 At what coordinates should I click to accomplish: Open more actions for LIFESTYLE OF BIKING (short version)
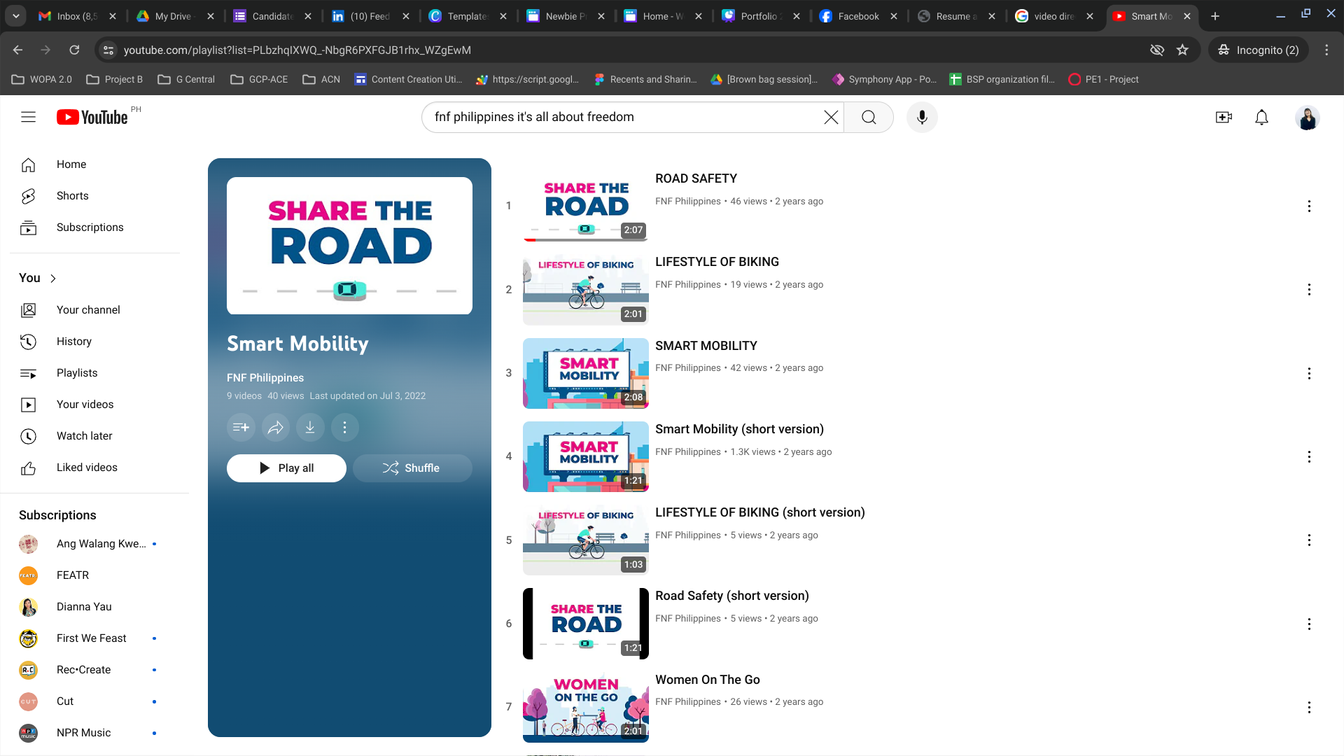[x=1309, y=540]
